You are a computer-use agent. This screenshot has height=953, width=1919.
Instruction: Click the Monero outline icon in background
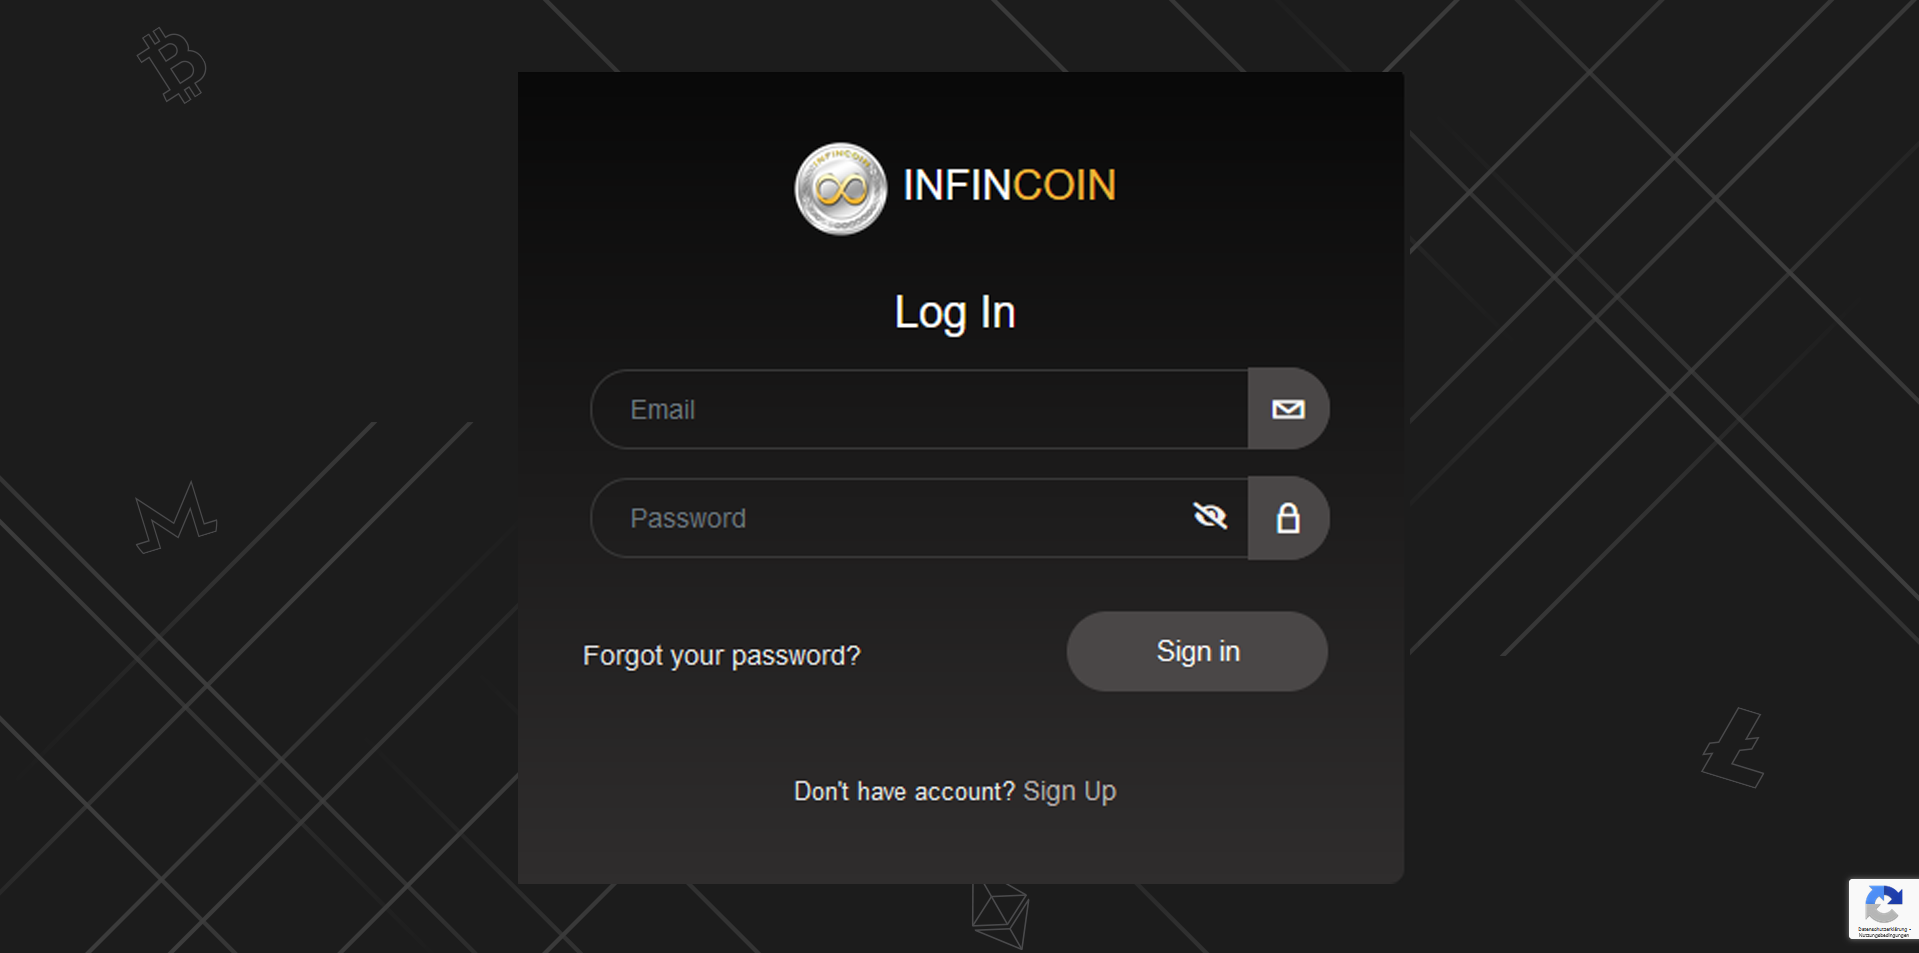(x=176, y=518)
